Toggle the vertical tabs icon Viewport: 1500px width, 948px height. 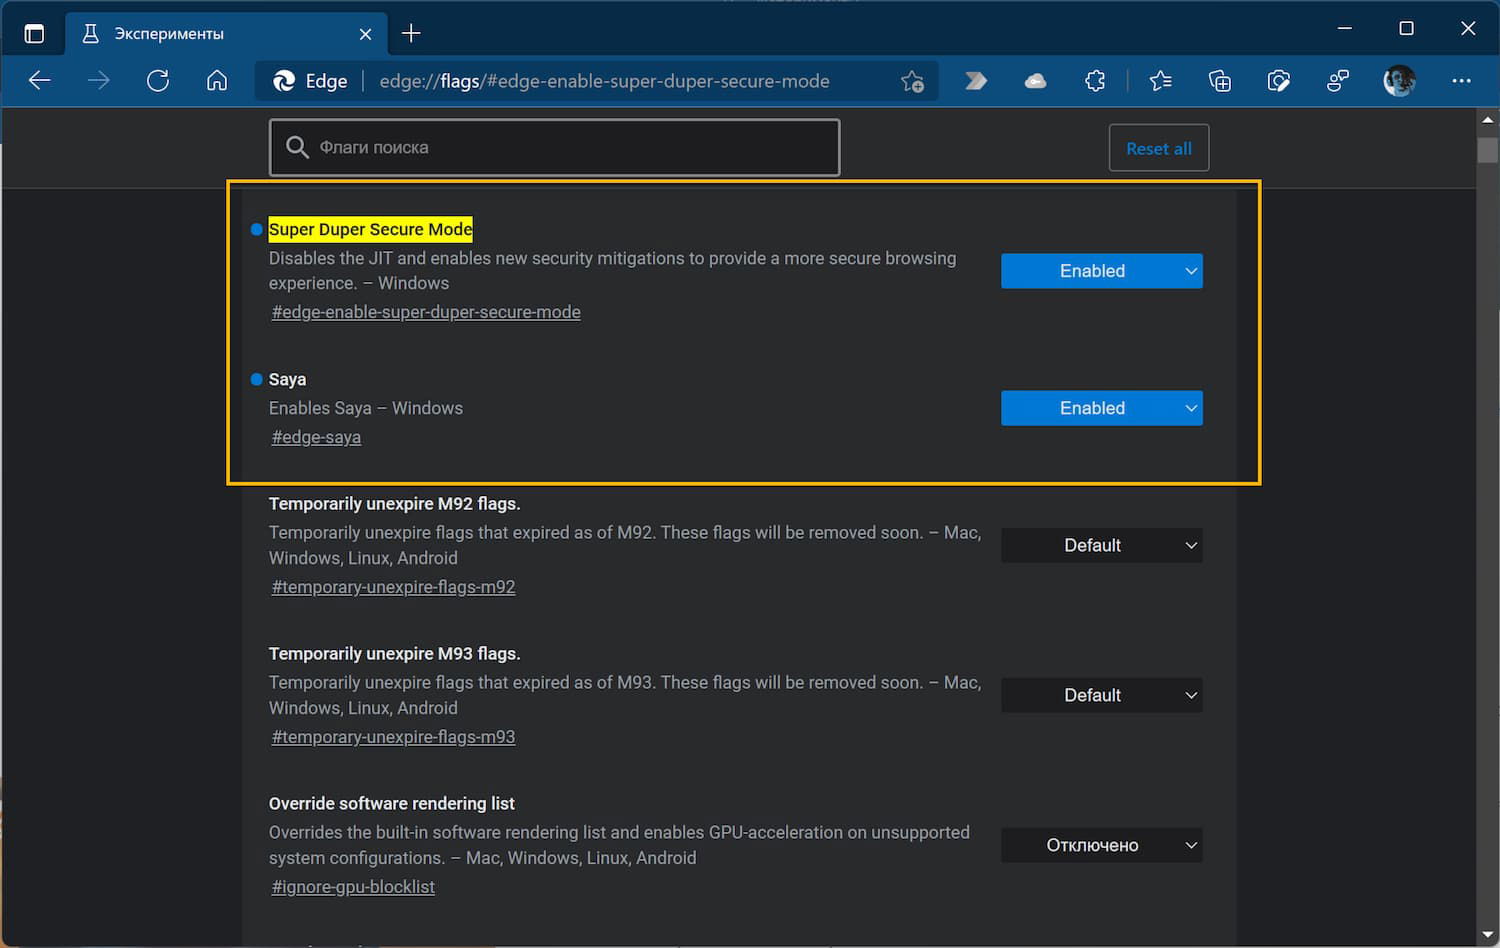coord(34,34)
